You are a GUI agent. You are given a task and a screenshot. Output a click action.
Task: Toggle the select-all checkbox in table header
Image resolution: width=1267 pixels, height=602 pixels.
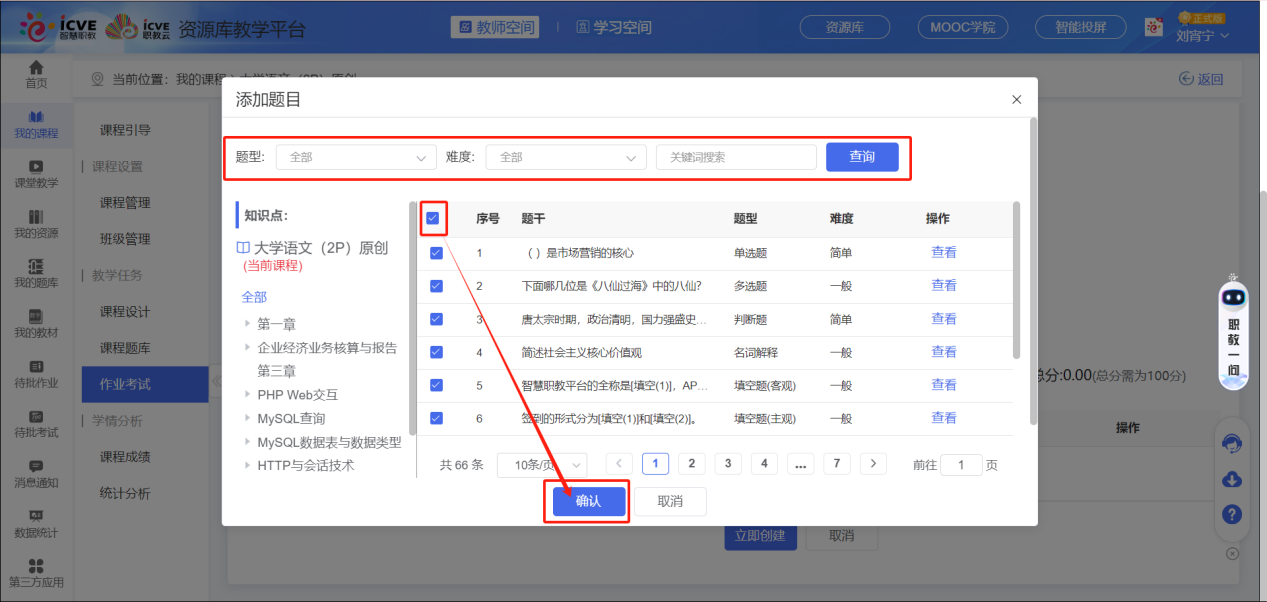coord(433,218)
